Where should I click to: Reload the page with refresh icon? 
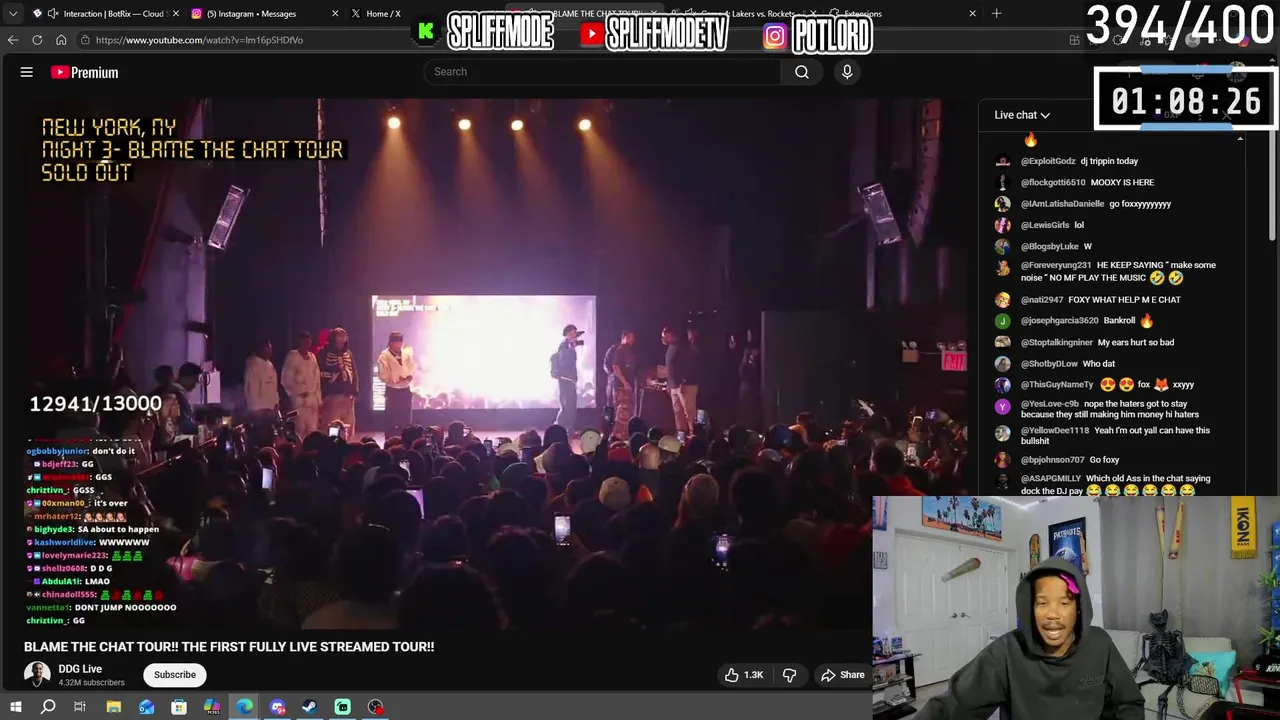tap(37, 40)
